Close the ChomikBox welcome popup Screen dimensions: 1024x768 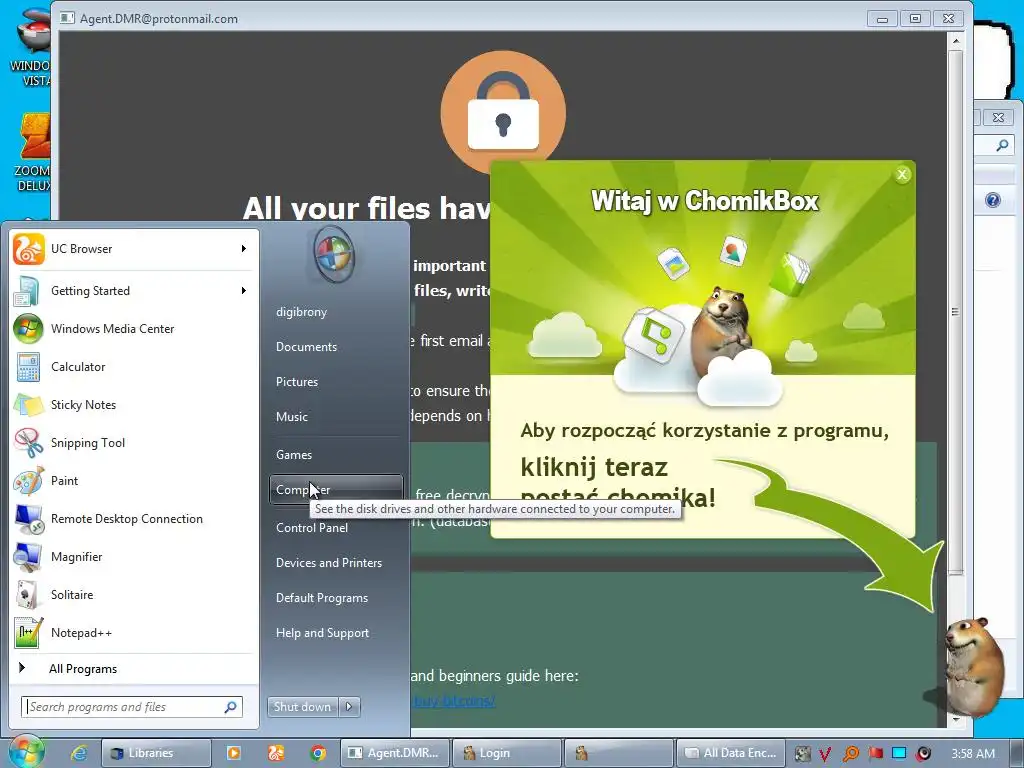tap(902, 174)
